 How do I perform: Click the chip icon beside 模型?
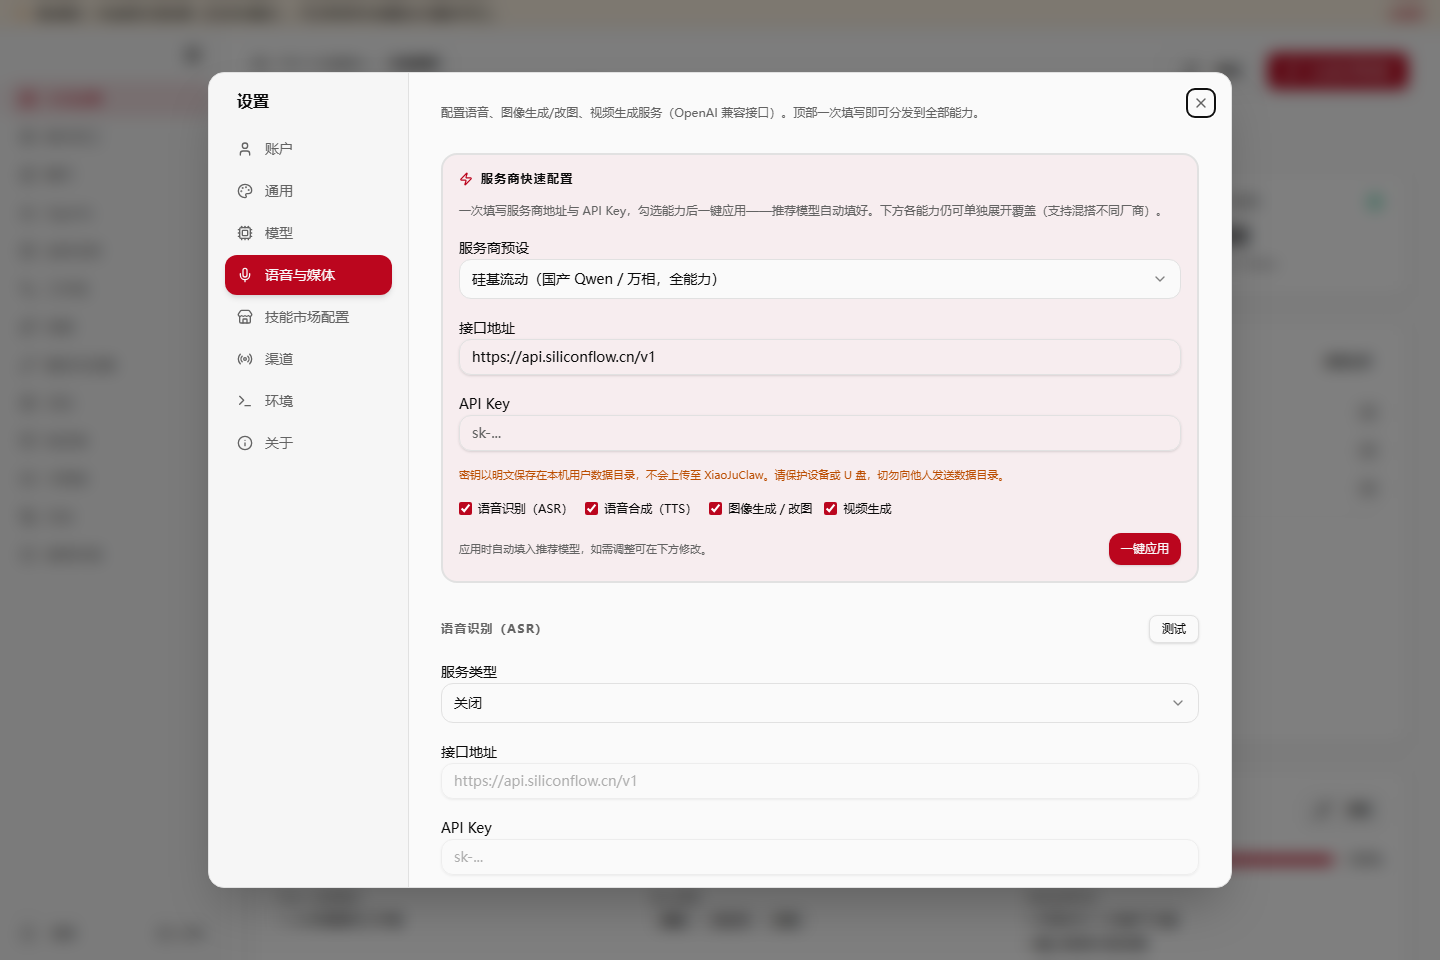(x=245, y=233)
